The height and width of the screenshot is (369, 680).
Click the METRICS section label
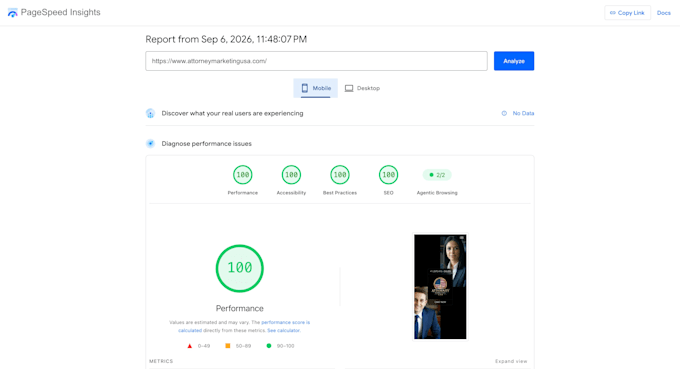161,361
